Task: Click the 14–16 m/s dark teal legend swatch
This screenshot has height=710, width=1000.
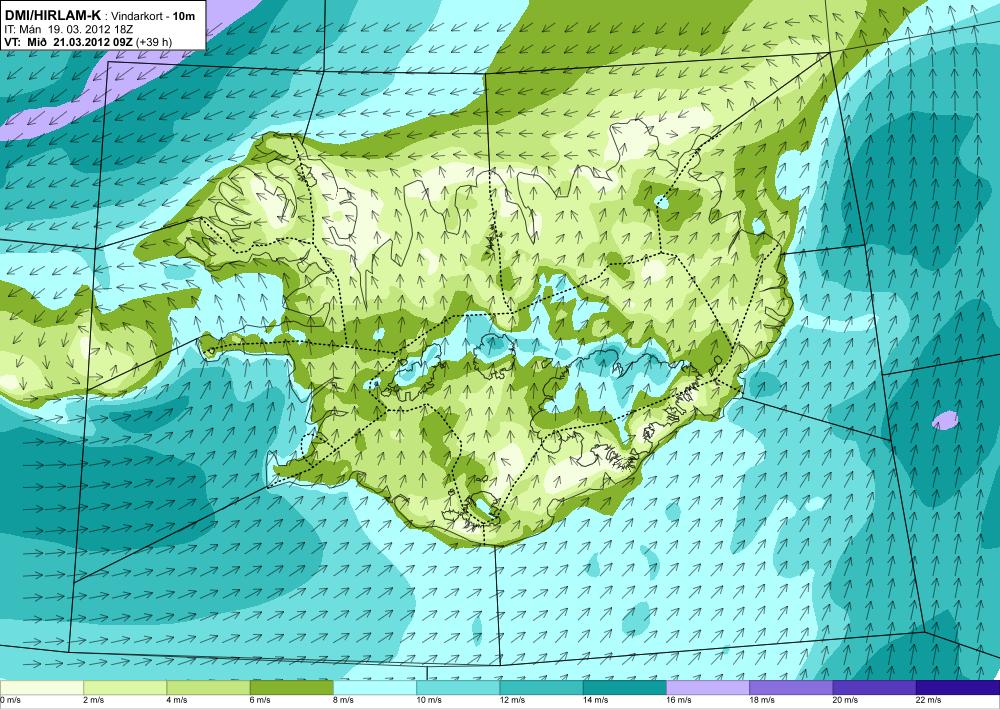Action: coord(625,688)
